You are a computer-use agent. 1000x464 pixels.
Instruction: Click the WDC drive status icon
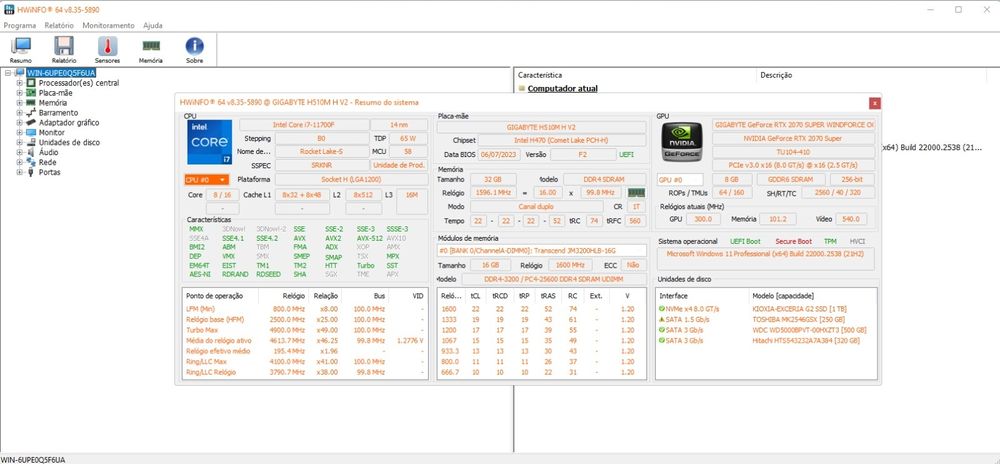coord(662,330)
